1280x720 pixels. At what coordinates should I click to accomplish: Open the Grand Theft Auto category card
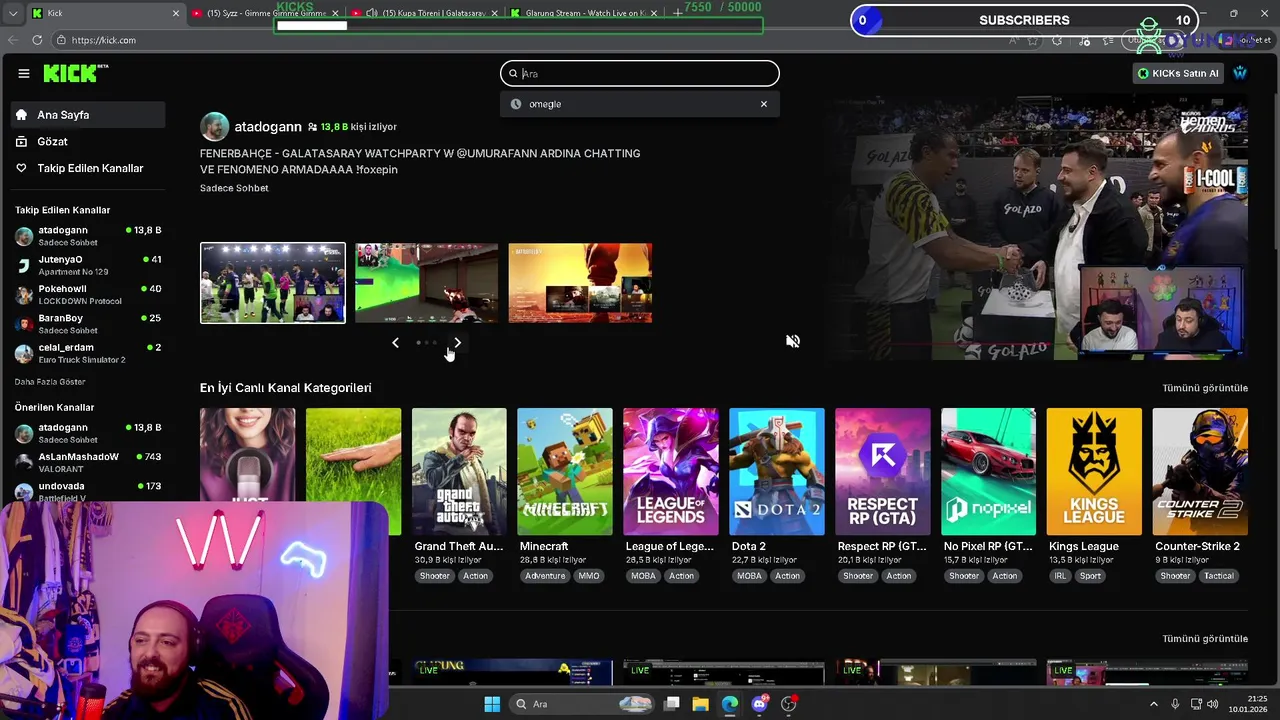pos(459,471)
